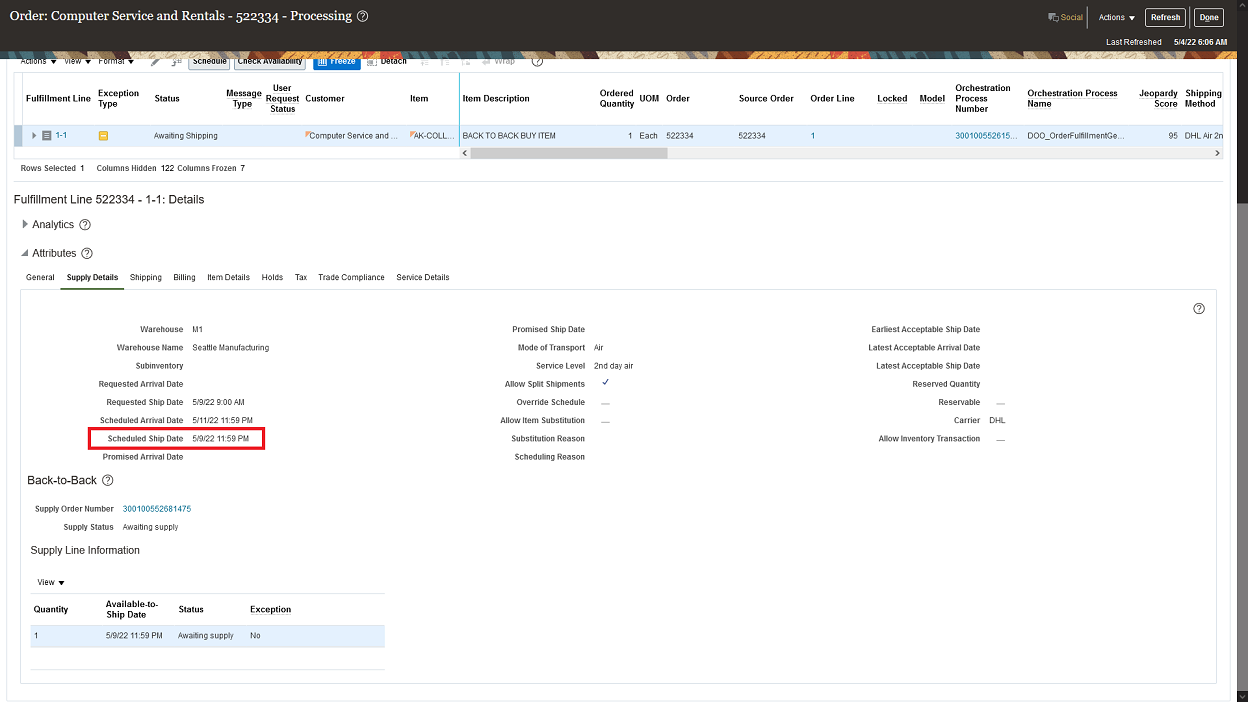Screen dimensions: 1248x702
Task: Select the Supply Details tab
Action: (x=92, y=277)
